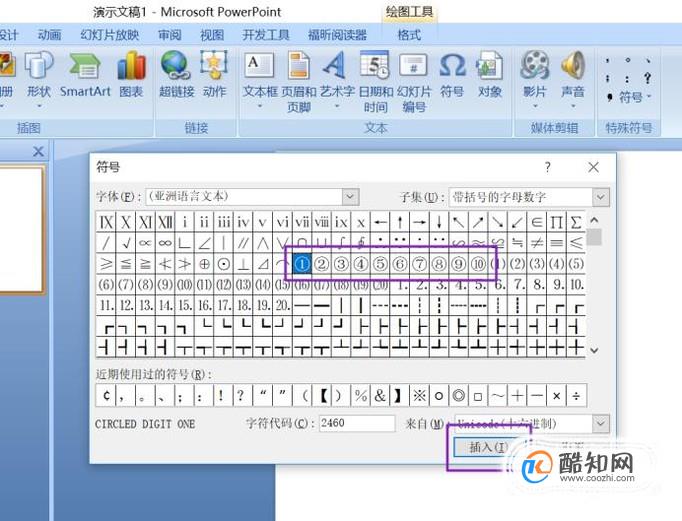The image size is (682, 521).
Task: Select the lowercase Roman numeral vii symbol
Action: [302, 222]
